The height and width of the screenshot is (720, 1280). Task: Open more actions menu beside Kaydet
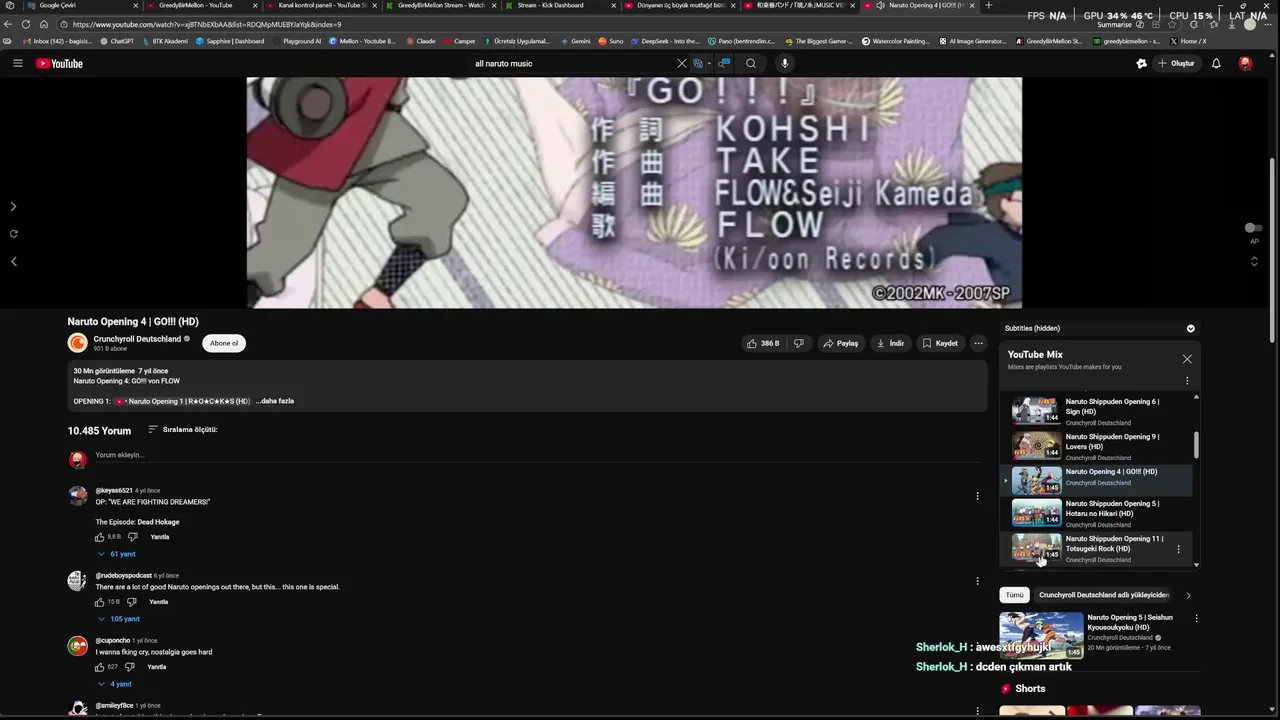[978, 343]
